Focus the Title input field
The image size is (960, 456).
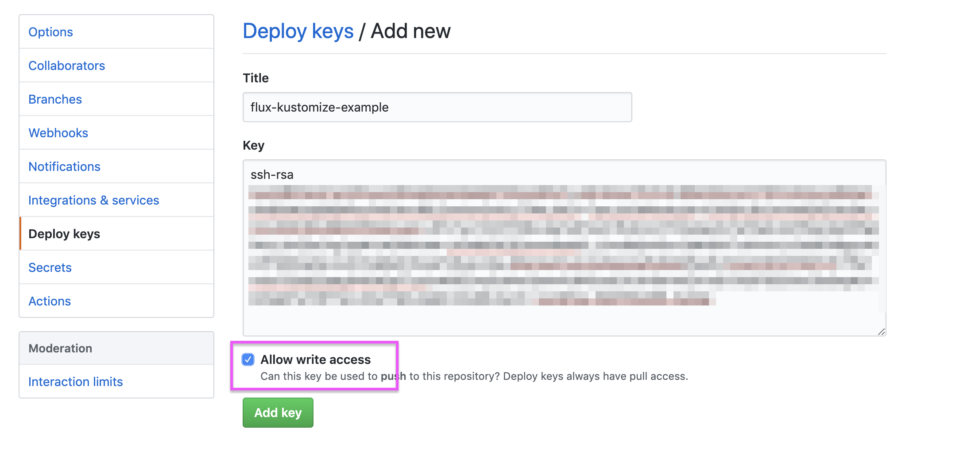(x=437, y=107)
